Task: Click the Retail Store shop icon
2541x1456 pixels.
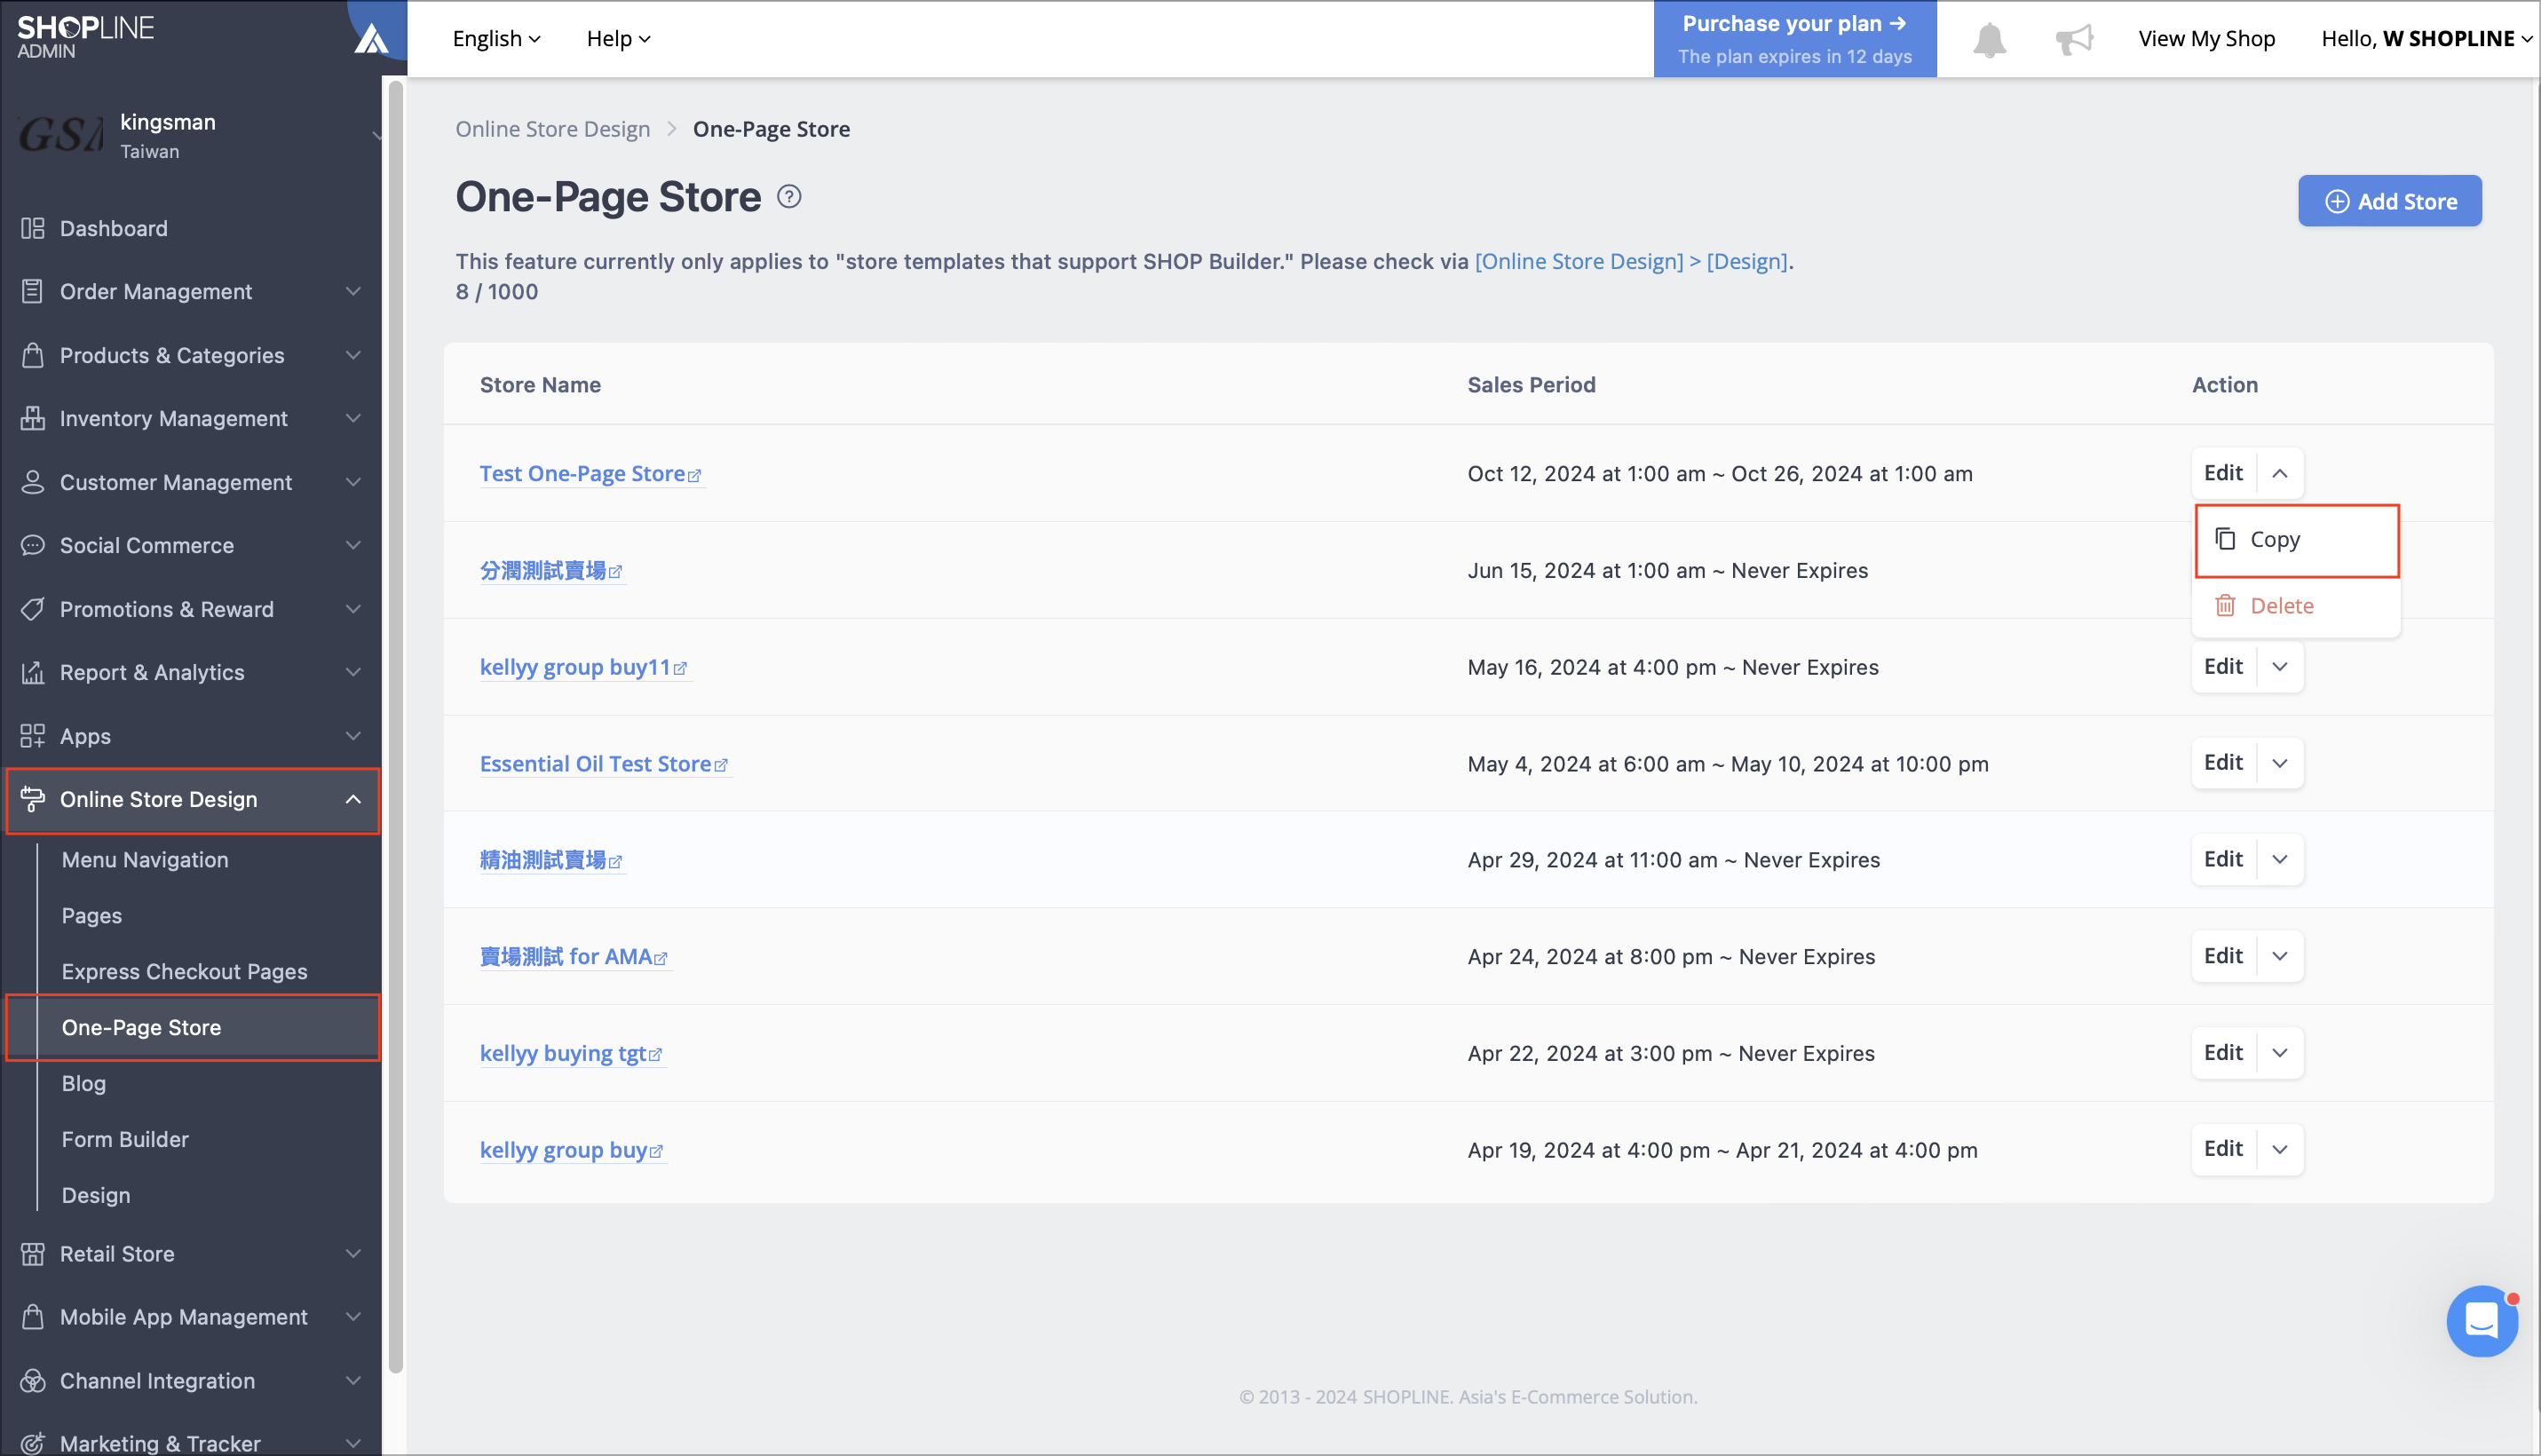Action: pyautogui.click(x=32, y=1253)
